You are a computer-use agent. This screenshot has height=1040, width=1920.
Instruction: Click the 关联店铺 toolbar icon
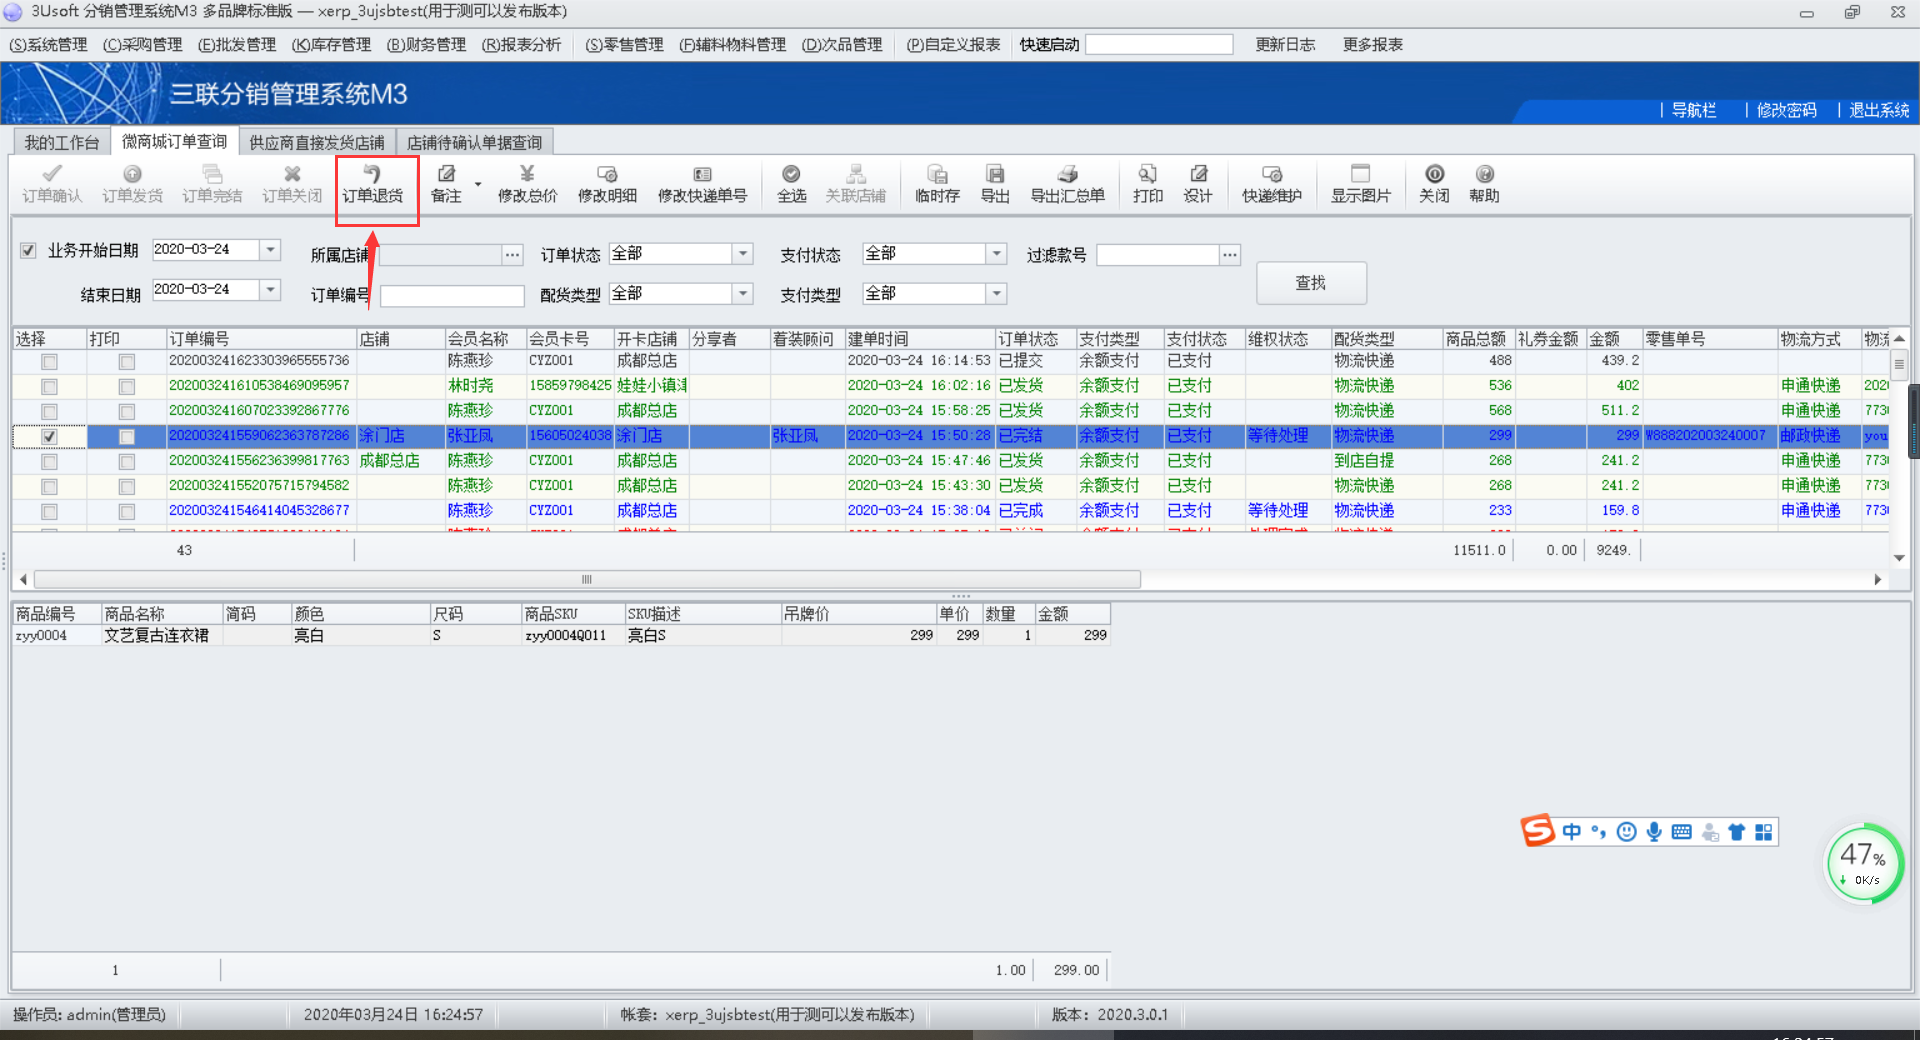click(855, 184)
